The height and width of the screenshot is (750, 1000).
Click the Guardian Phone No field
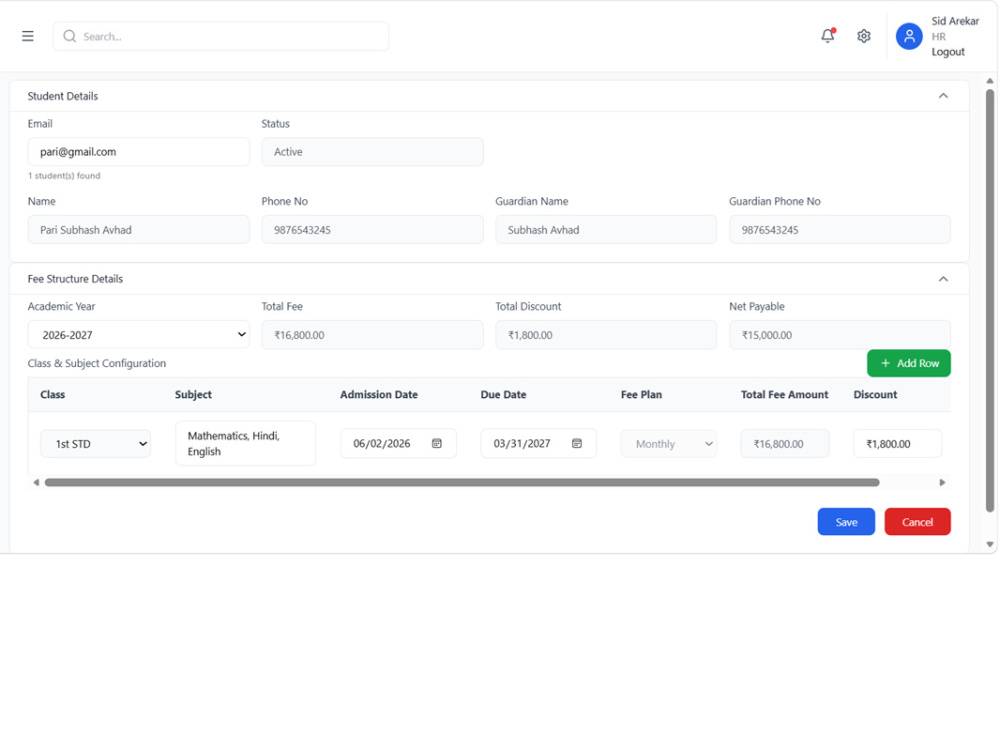click(x=840, y=230)
